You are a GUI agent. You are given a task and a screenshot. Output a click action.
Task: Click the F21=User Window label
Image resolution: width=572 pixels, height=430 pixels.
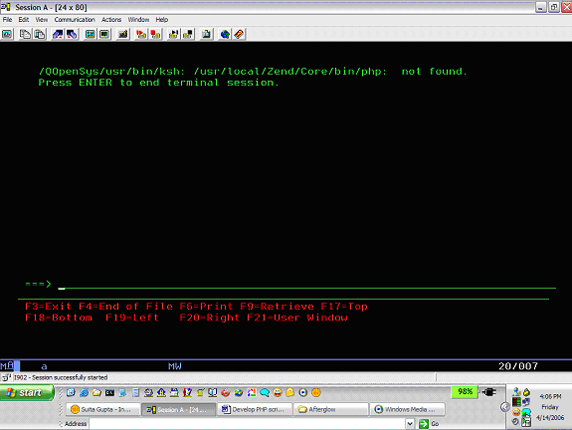(x=297, y=318)
